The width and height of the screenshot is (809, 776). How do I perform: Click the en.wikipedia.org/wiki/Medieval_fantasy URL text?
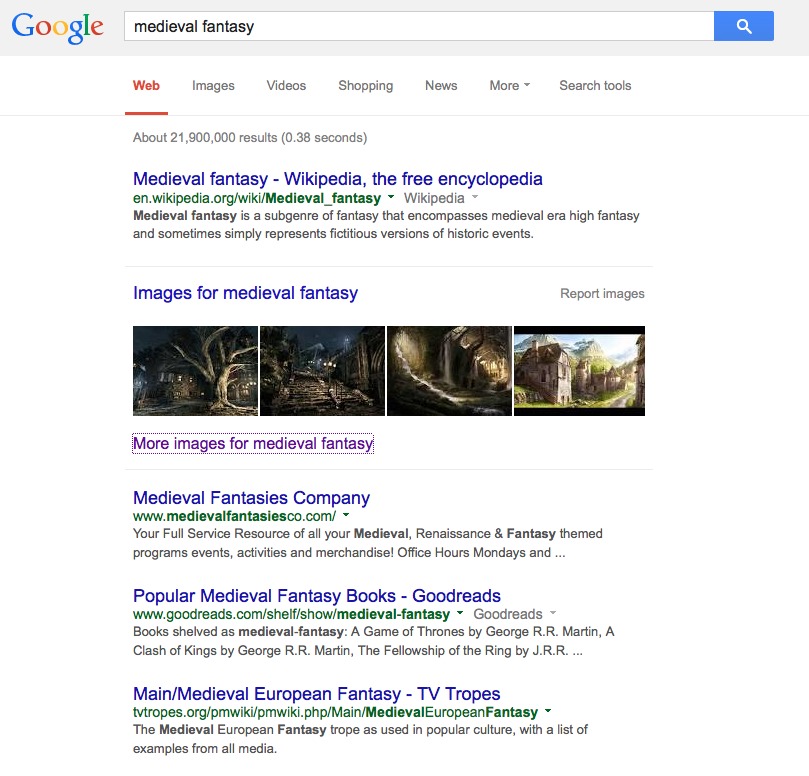[257, 198]
